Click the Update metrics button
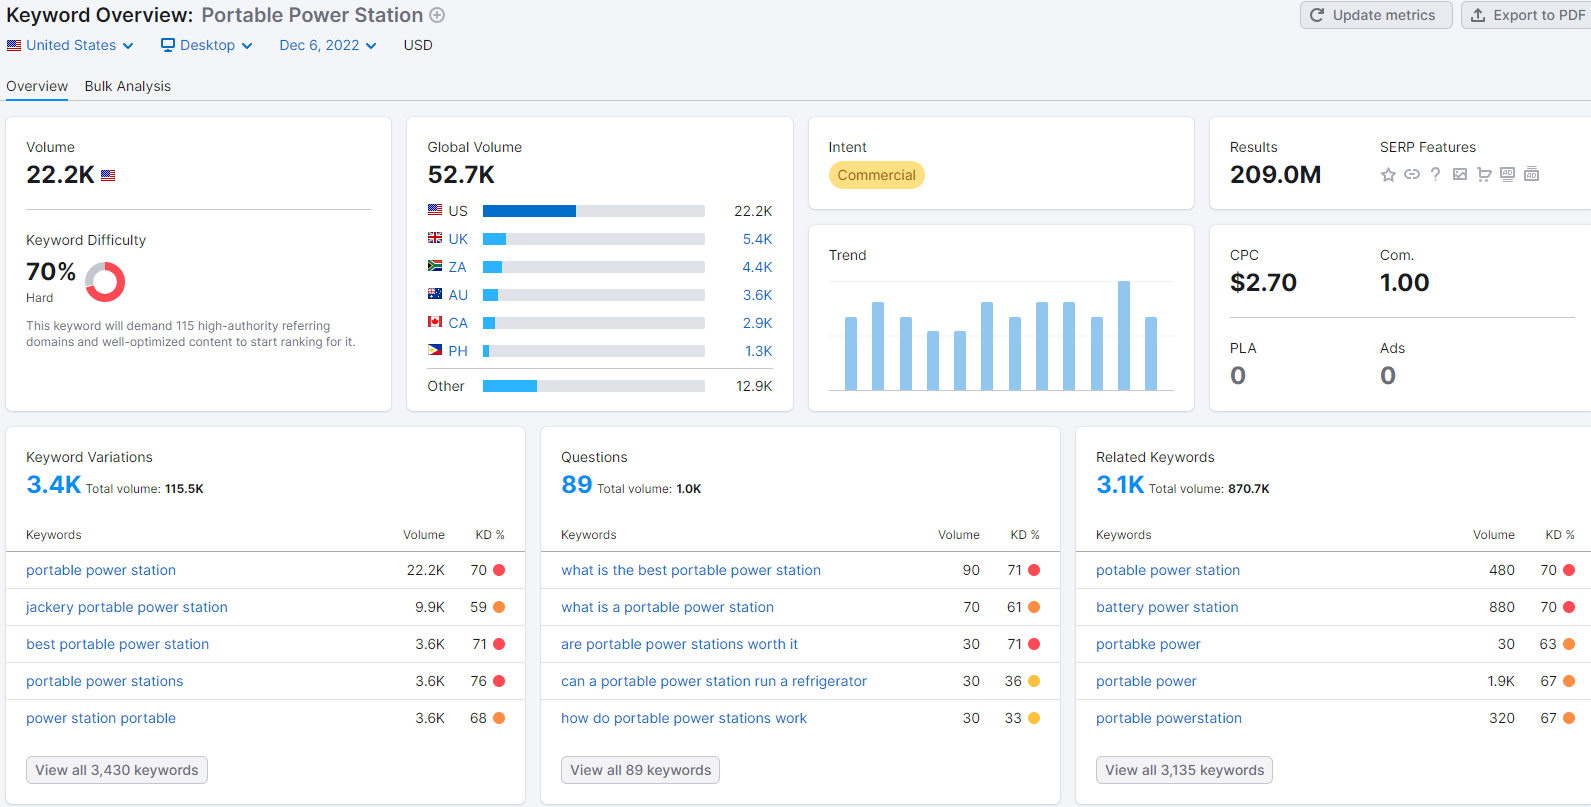1591x807 pixels. (x=1375, y=15)
